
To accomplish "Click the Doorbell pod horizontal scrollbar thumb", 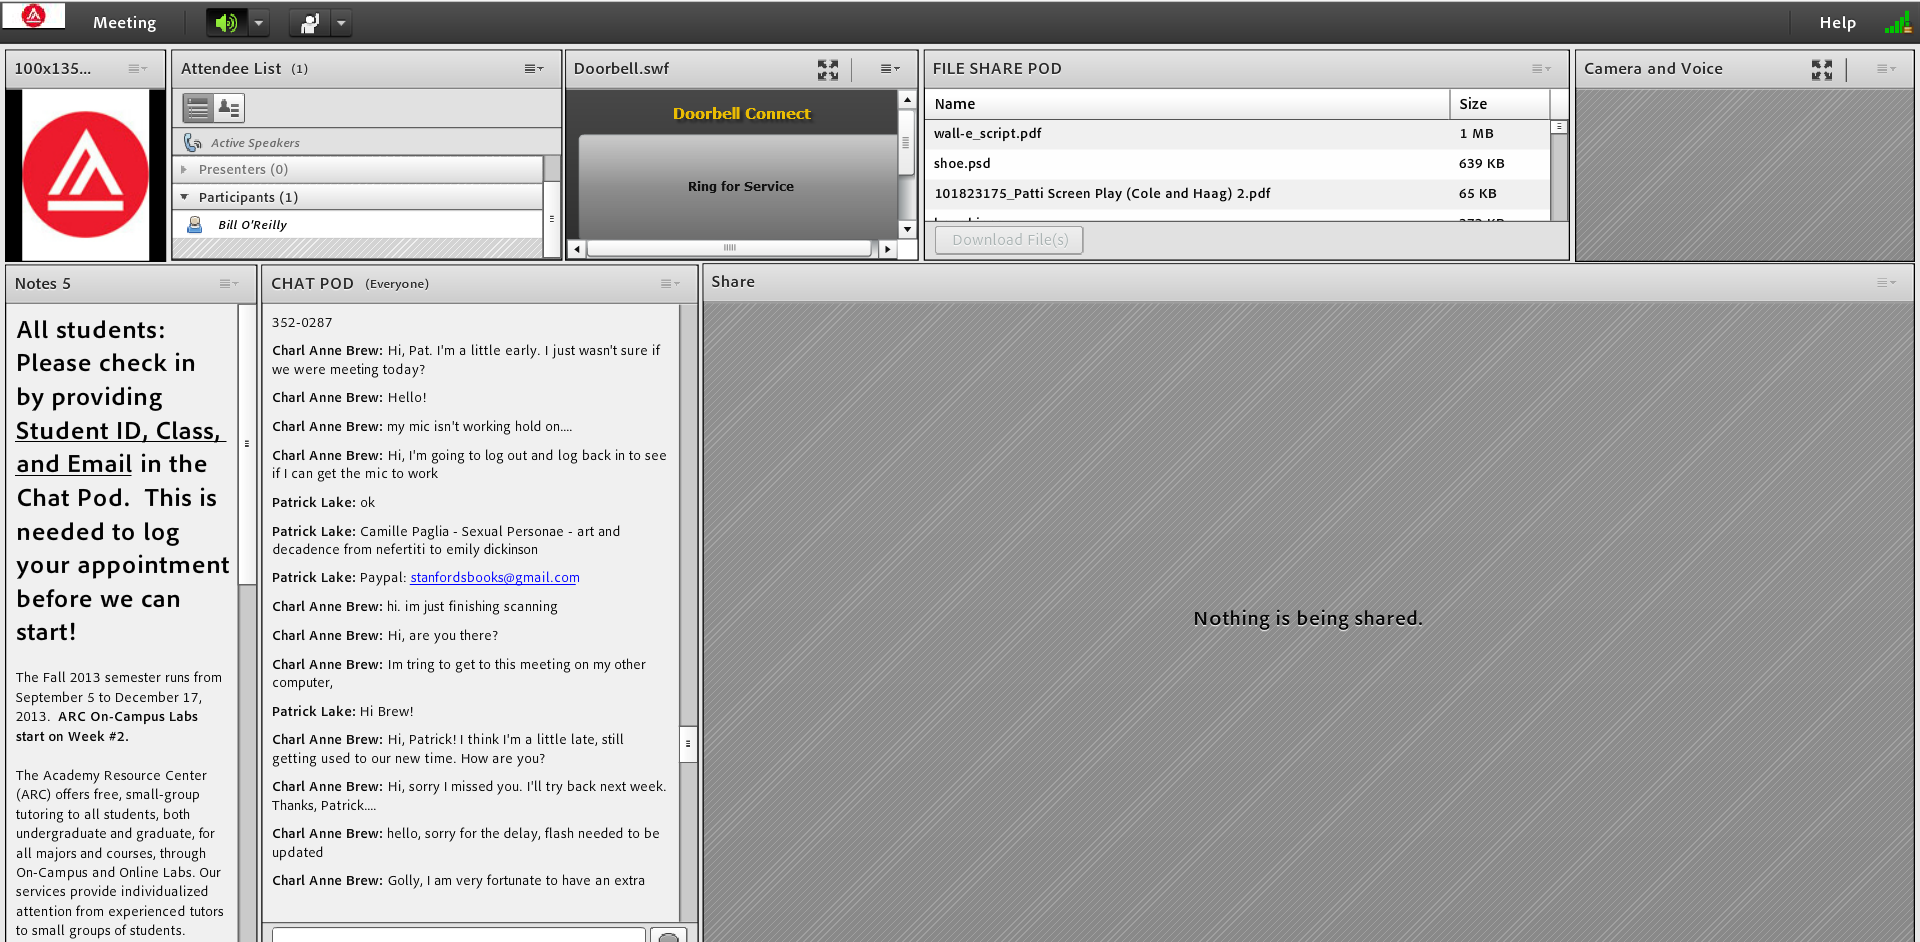I will 729,248.
